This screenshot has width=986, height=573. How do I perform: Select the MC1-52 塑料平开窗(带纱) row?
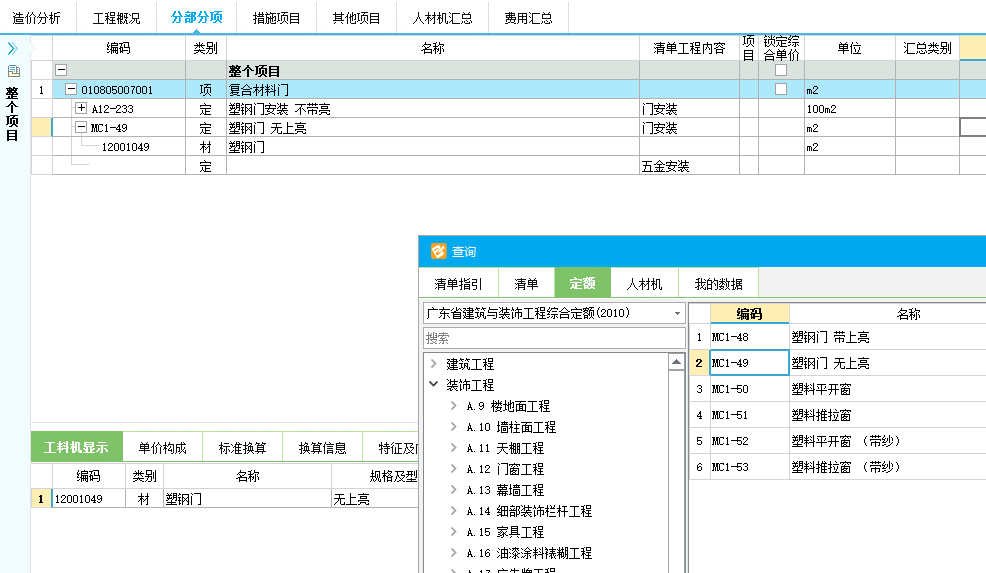(838, 441)
